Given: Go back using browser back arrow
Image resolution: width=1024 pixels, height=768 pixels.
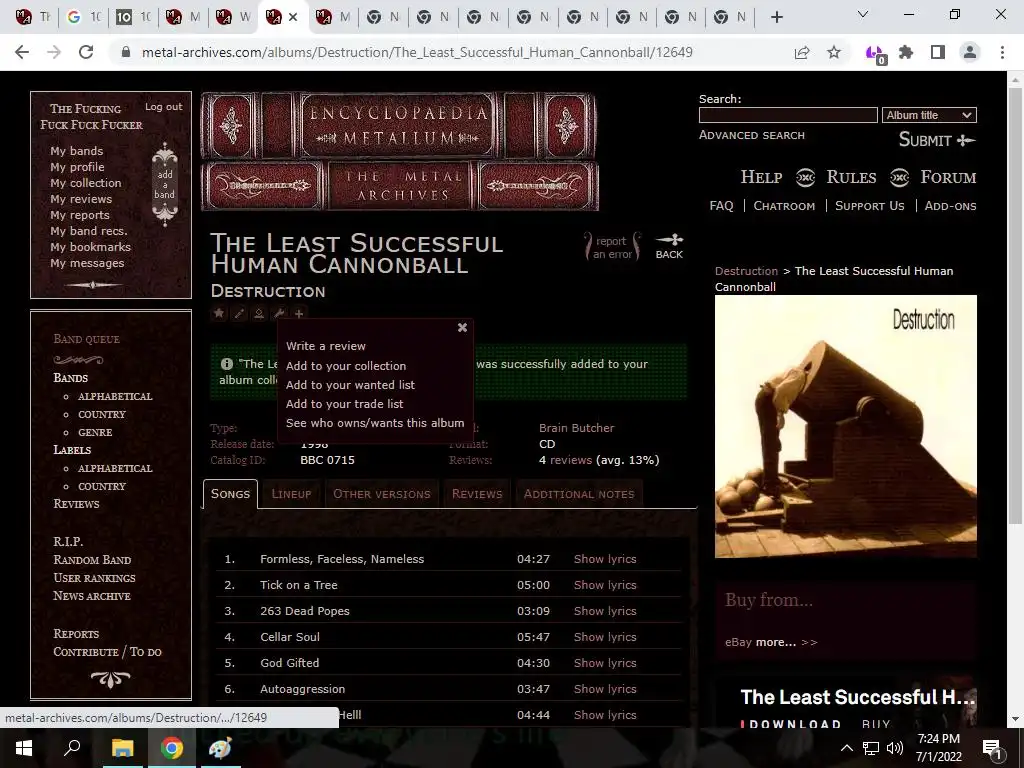Looking at the screenshot, I should pyautogui.click(x=22, y=52).
